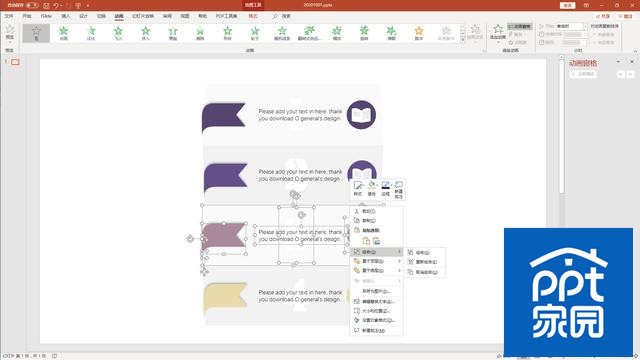Choose Edit Alt Text in context menu
Screen dimensions: 640x360
pyautogui.click(x=376, y=302)
